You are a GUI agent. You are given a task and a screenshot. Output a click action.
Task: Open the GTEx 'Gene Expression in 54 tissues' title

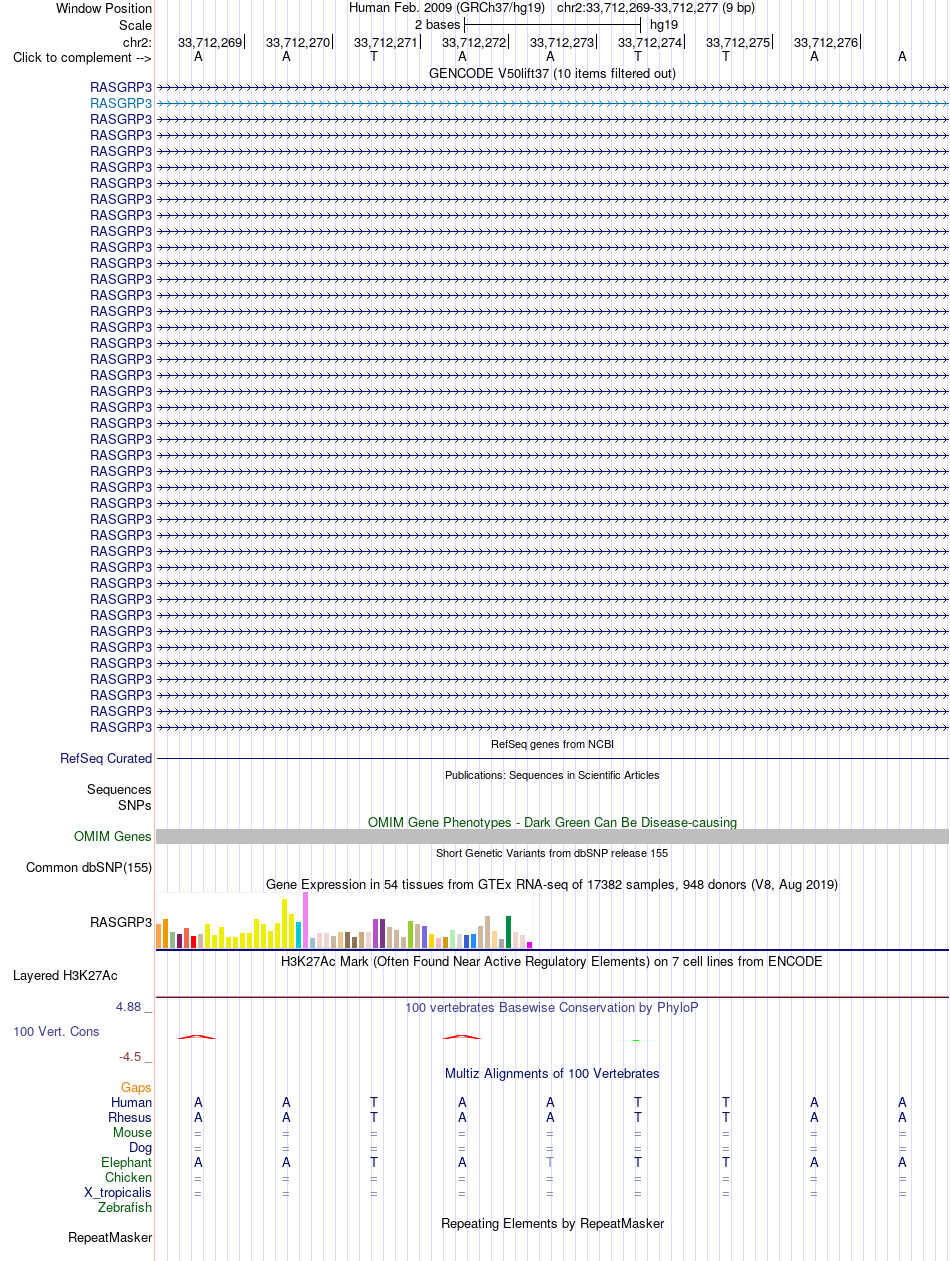[x=552, y=885]
